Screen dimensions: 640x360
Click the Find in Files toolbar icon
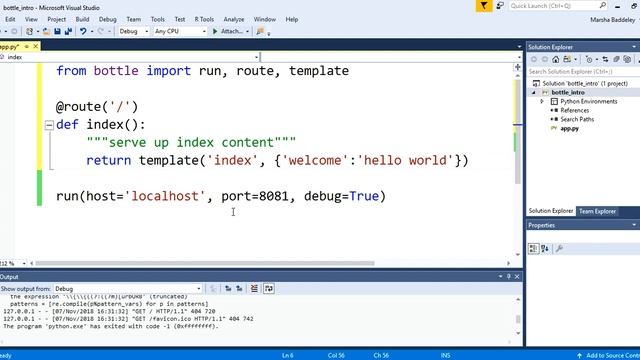click(260, 31)
